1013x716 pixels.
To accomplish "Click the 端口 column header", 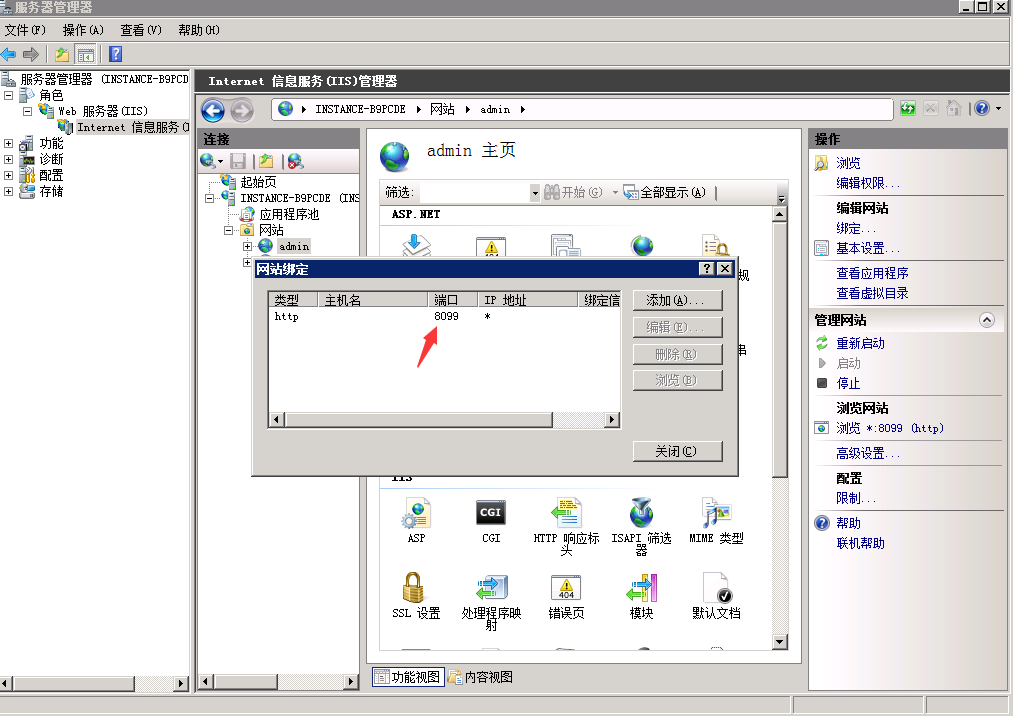I will (452, 300).
